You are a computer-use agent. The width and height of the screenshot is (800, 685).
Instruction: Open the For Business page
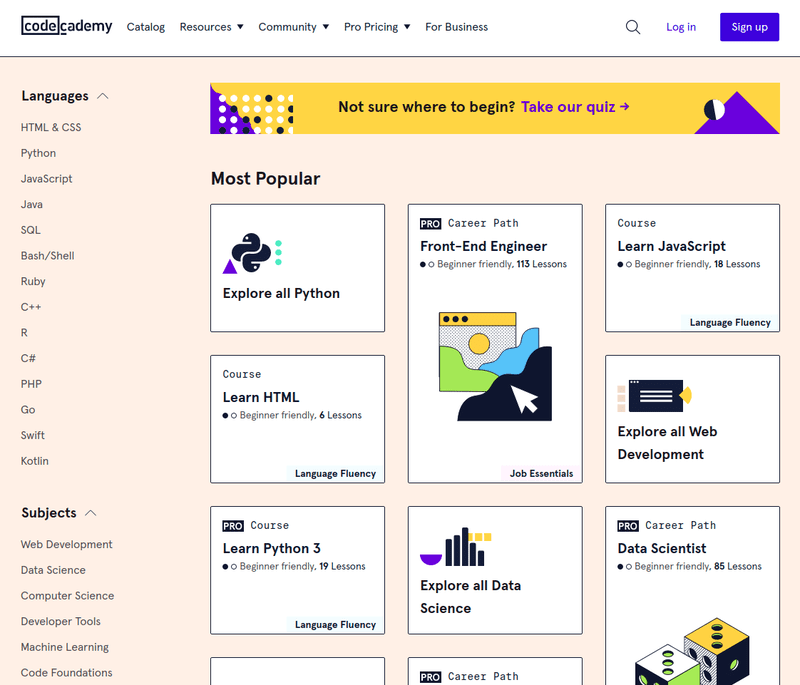point(457,27)
